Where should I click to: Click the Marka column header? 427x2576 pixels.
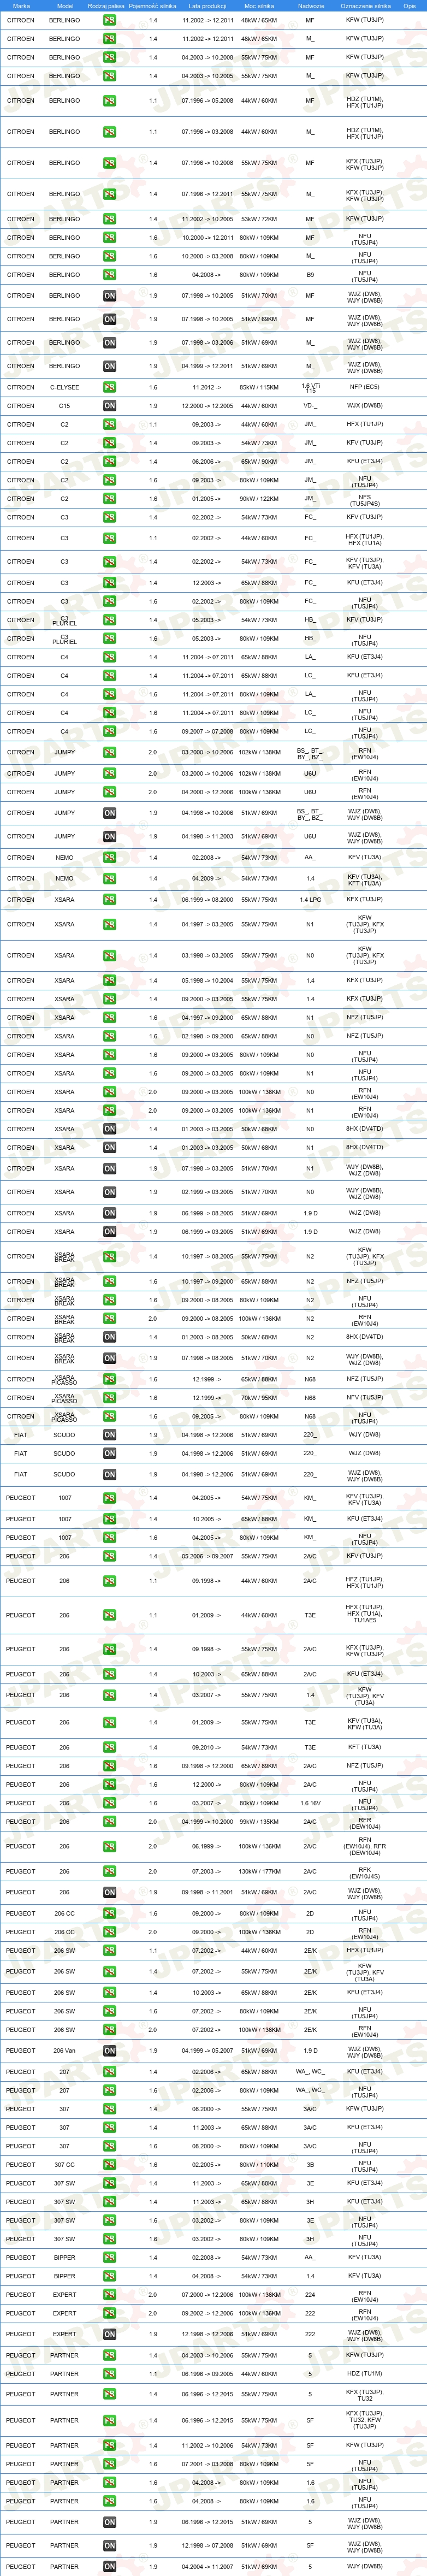(x=21, y=5)
